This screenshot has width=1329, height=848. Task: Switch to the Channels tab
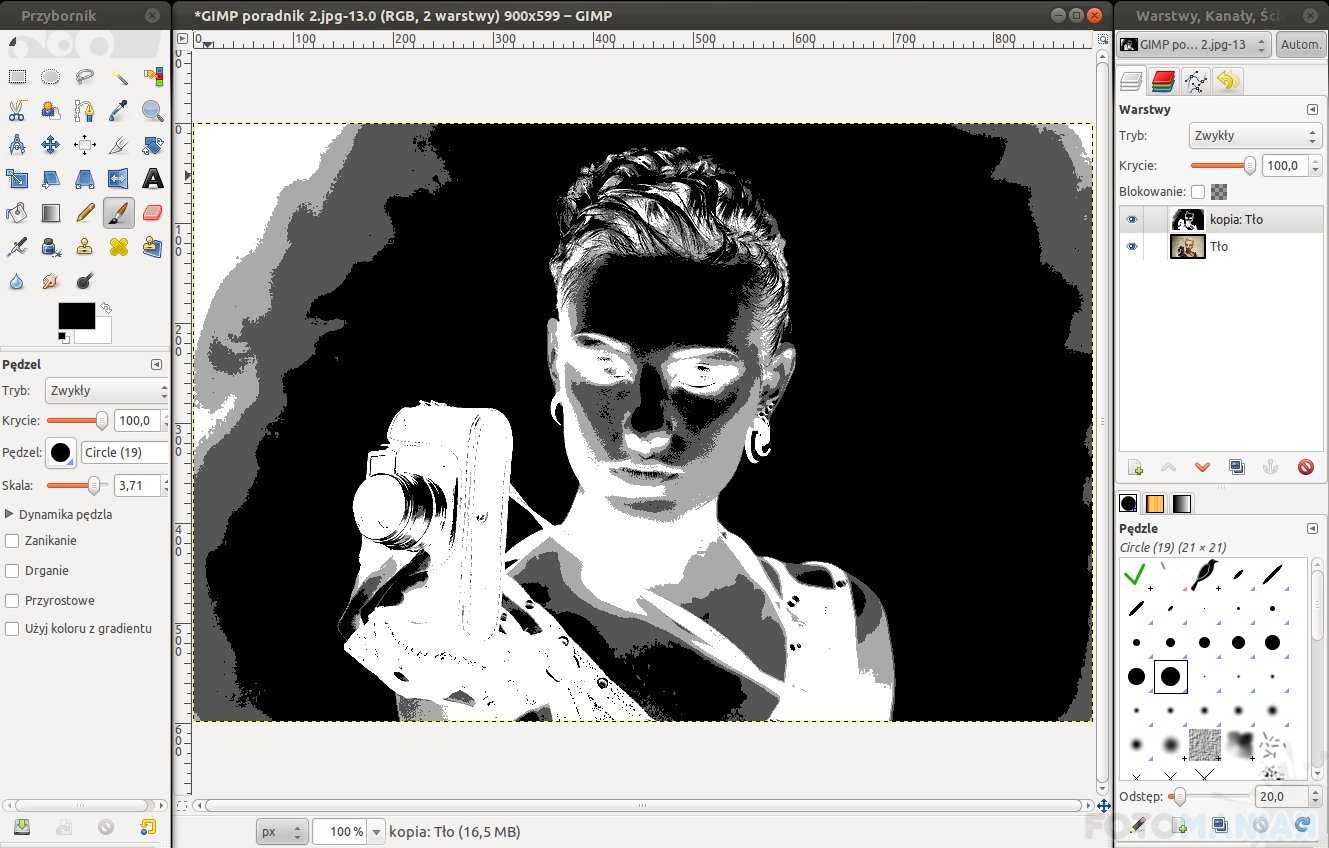point(1163,81)
